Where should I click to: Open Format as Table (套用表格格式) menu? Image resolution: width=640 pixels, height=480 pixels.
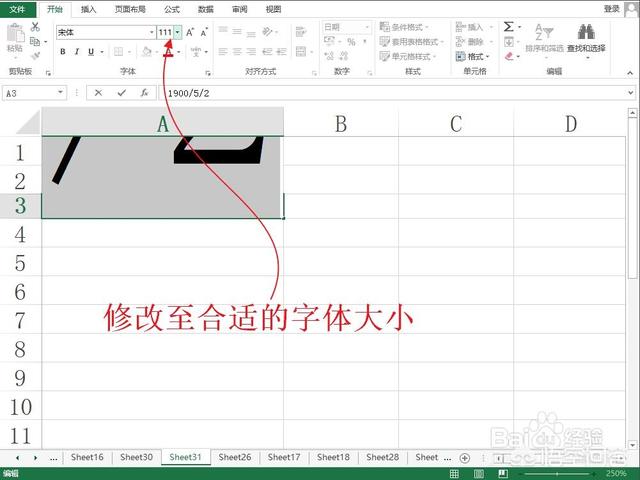[411, 42]
